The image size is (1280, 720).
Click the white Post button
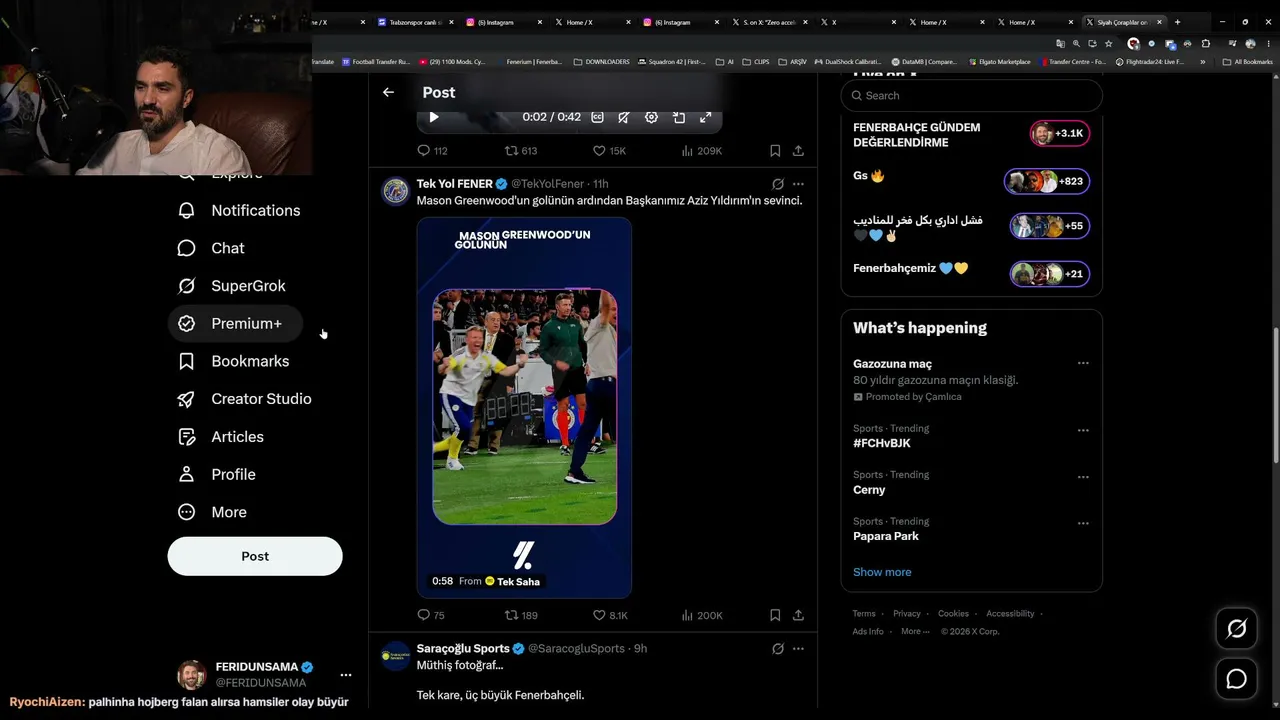coord(255,556)
